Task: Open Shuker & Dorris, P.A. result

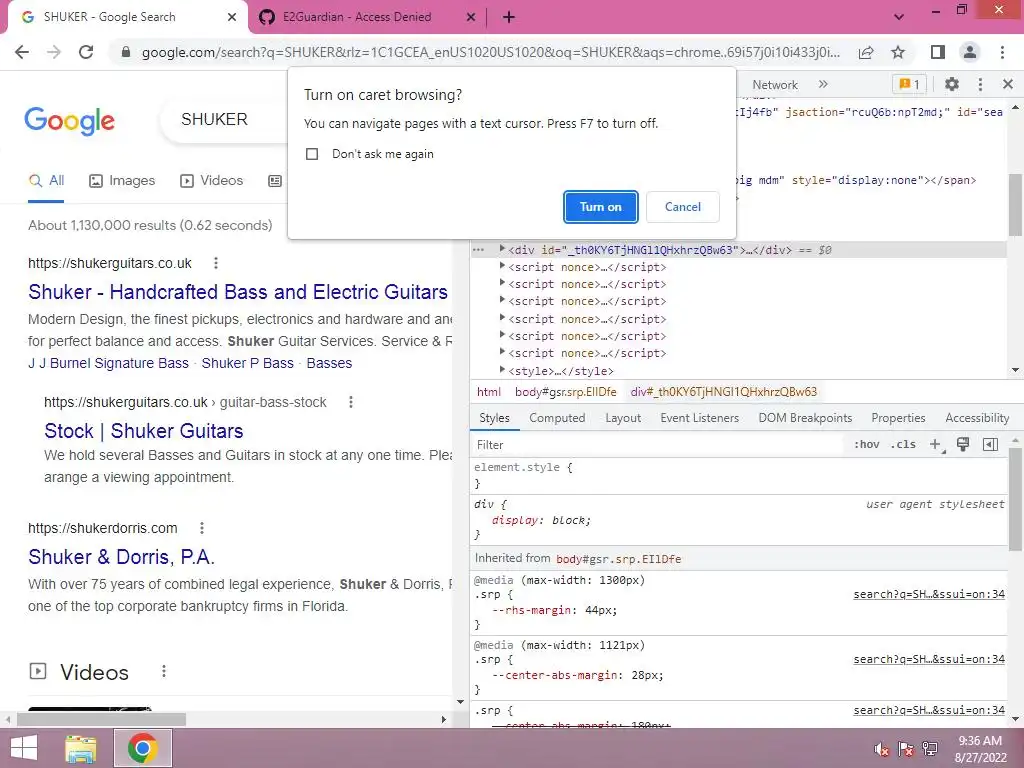Action: [121, 557]
